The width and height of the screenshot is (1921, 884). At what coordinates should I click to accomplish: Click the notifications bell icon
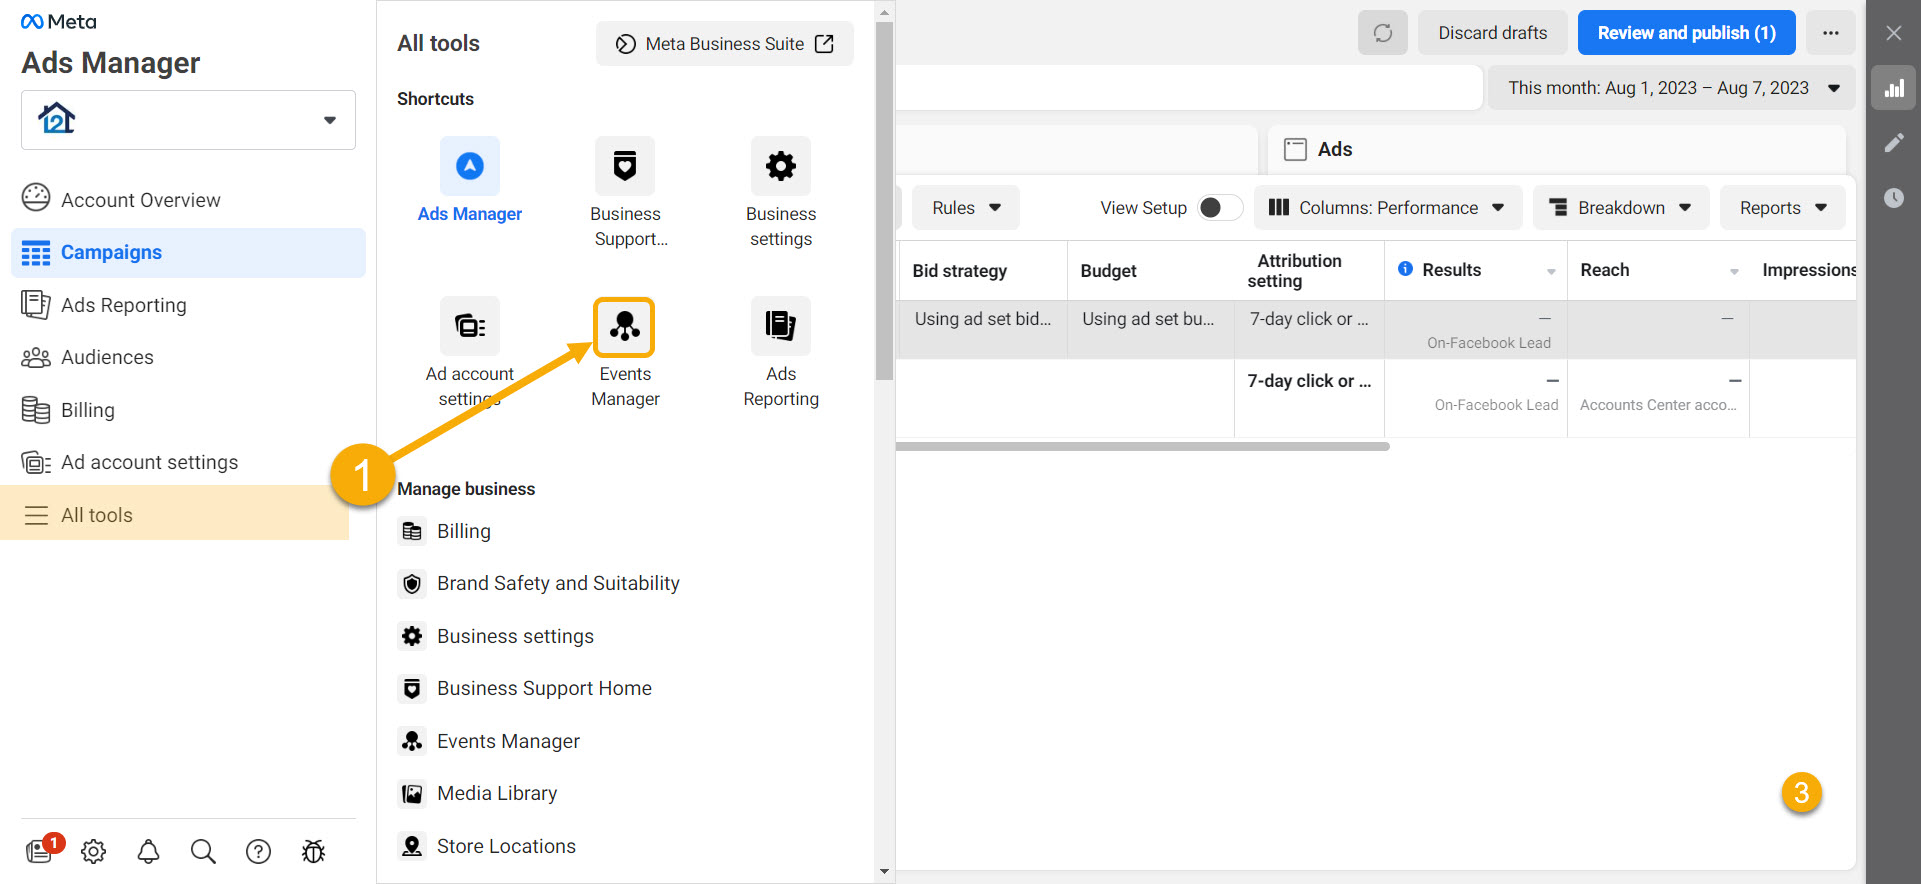148,851
